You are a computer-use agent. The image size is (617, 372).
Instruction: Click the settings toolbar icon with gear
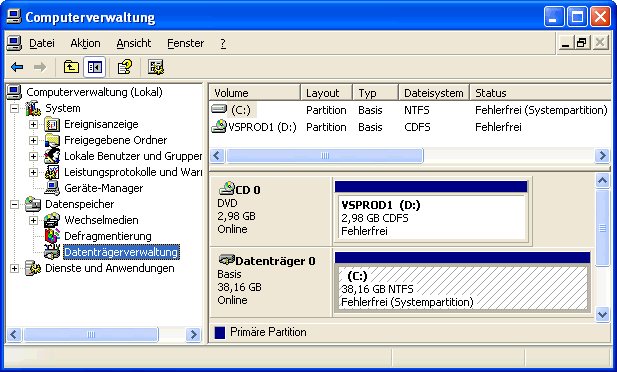tap(155, 67)
